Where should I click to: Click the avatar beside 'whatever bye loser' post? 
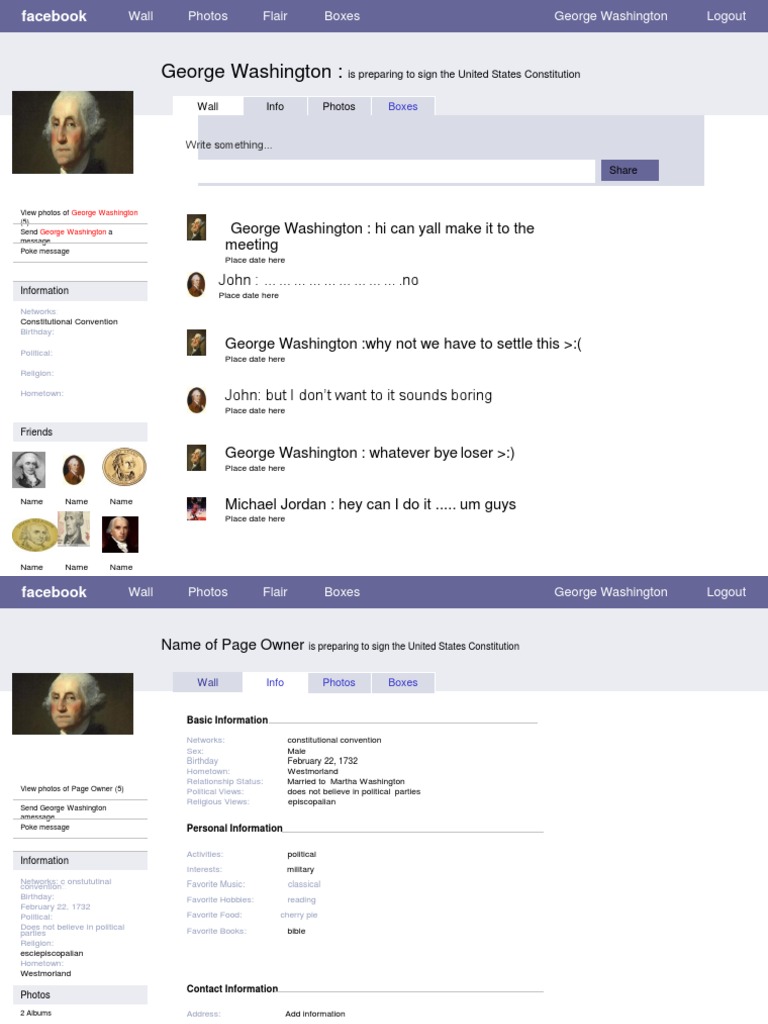click(x=197, y=458)
